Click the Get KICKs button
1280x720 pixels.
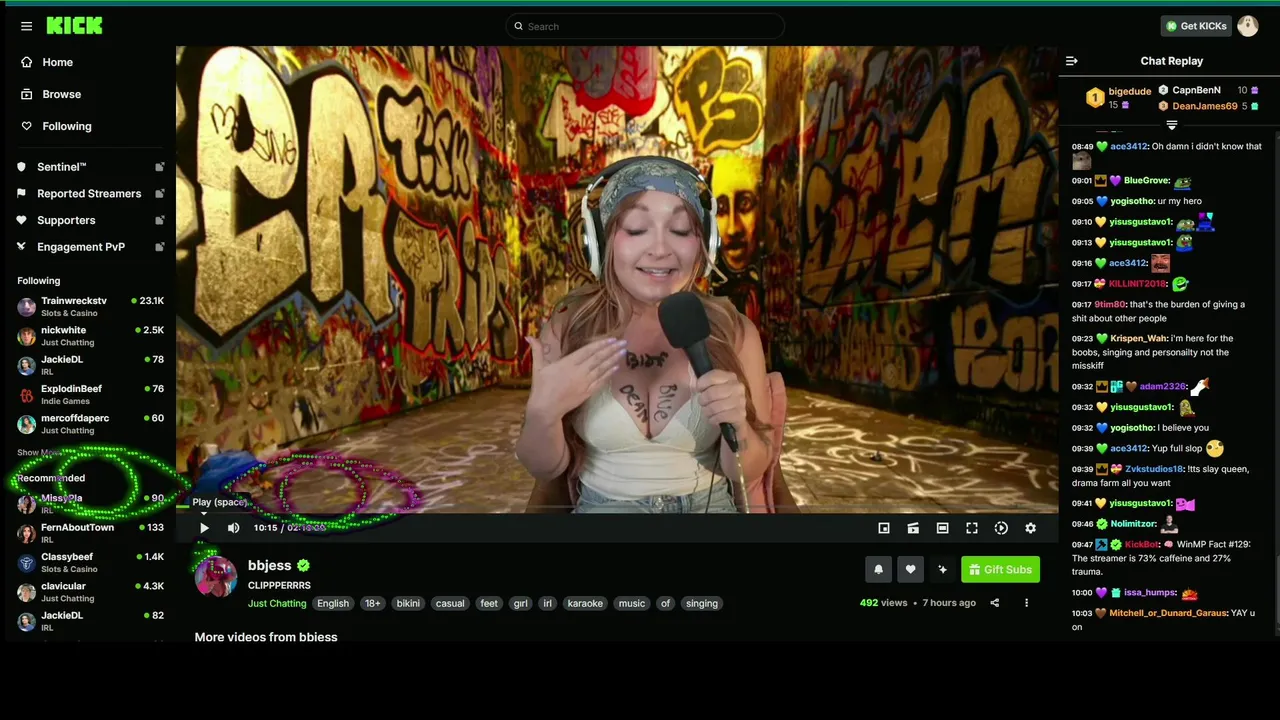[1195, 26]
